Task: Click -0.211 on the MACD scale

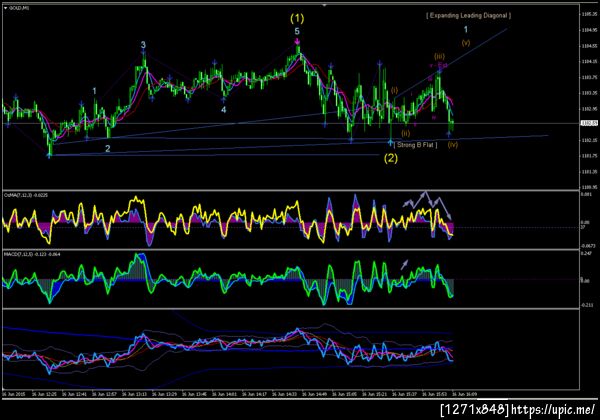Action: (587, 305)
